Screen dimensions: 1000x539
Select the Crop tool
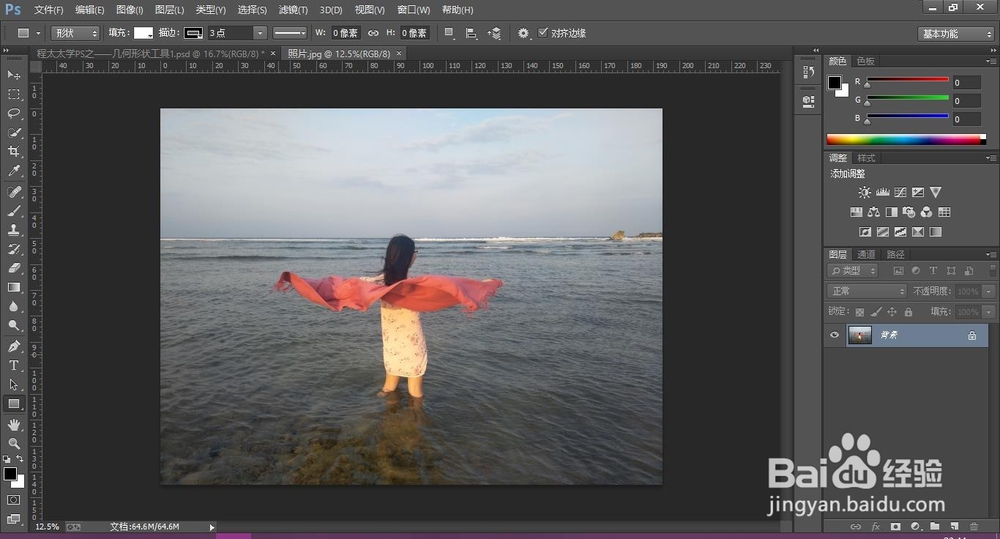[x=13, y=151]
